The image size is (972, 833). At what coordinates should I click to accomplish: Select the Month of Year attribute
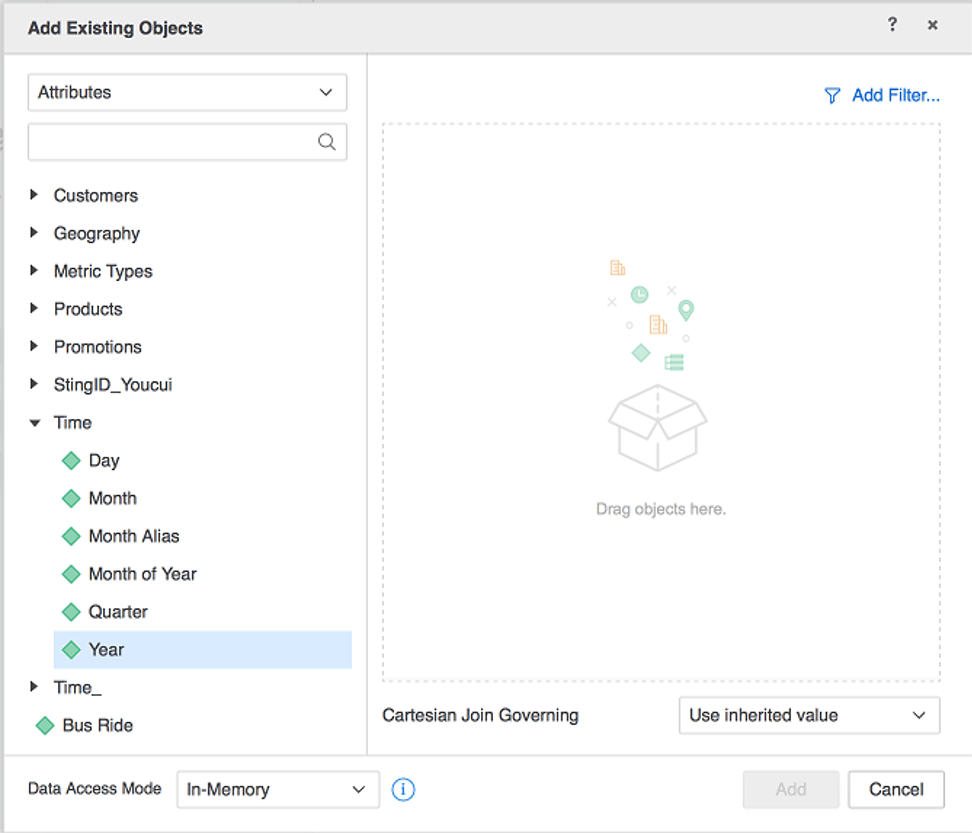click(142, 574)
